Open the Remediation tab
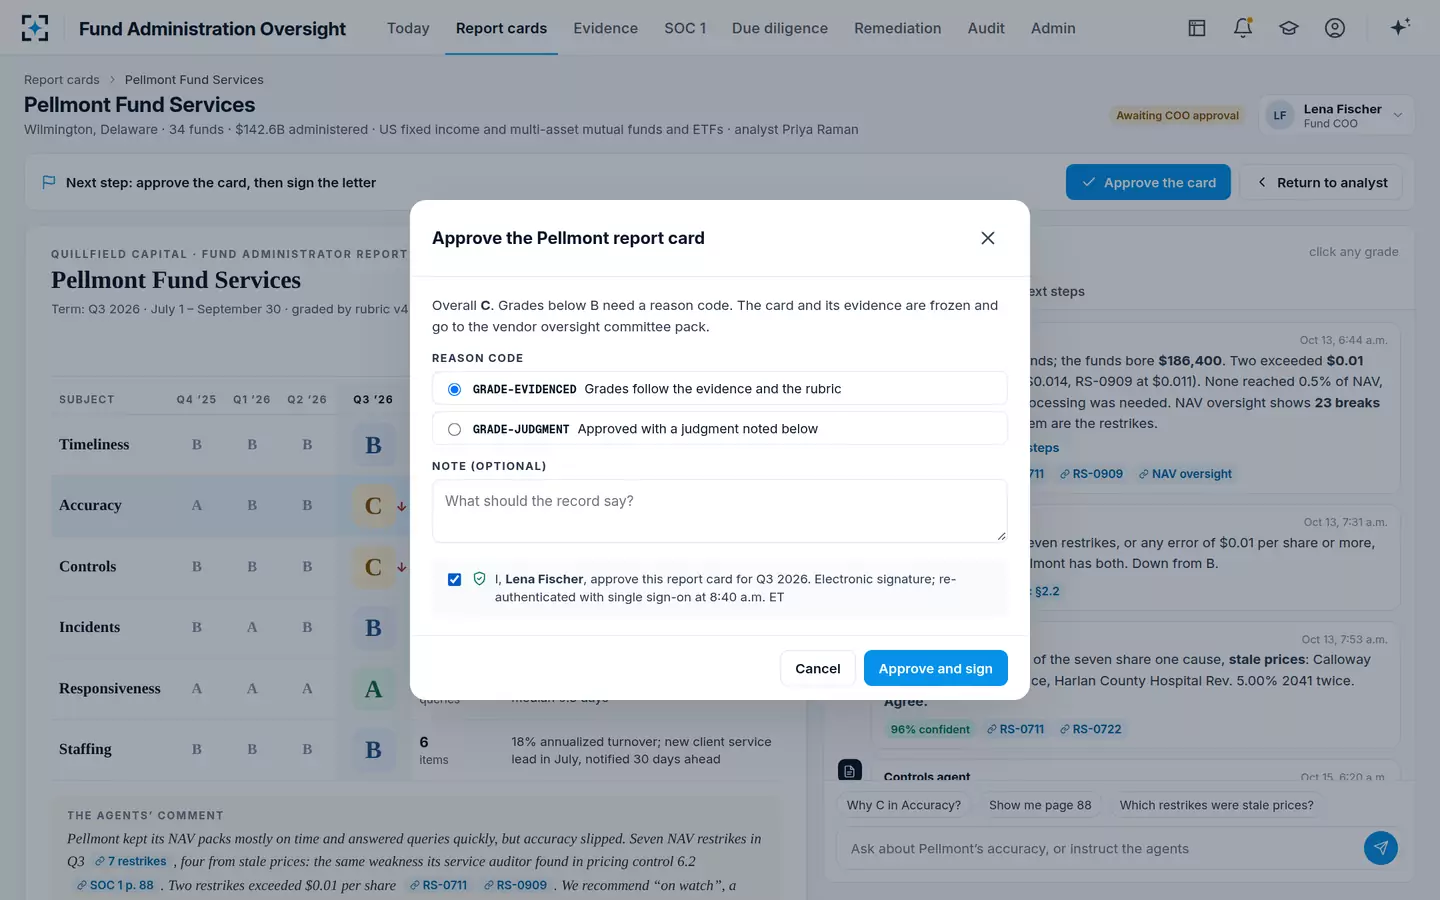The height and width of the screenshot is (900, 1440). click(x=897, y=28)
